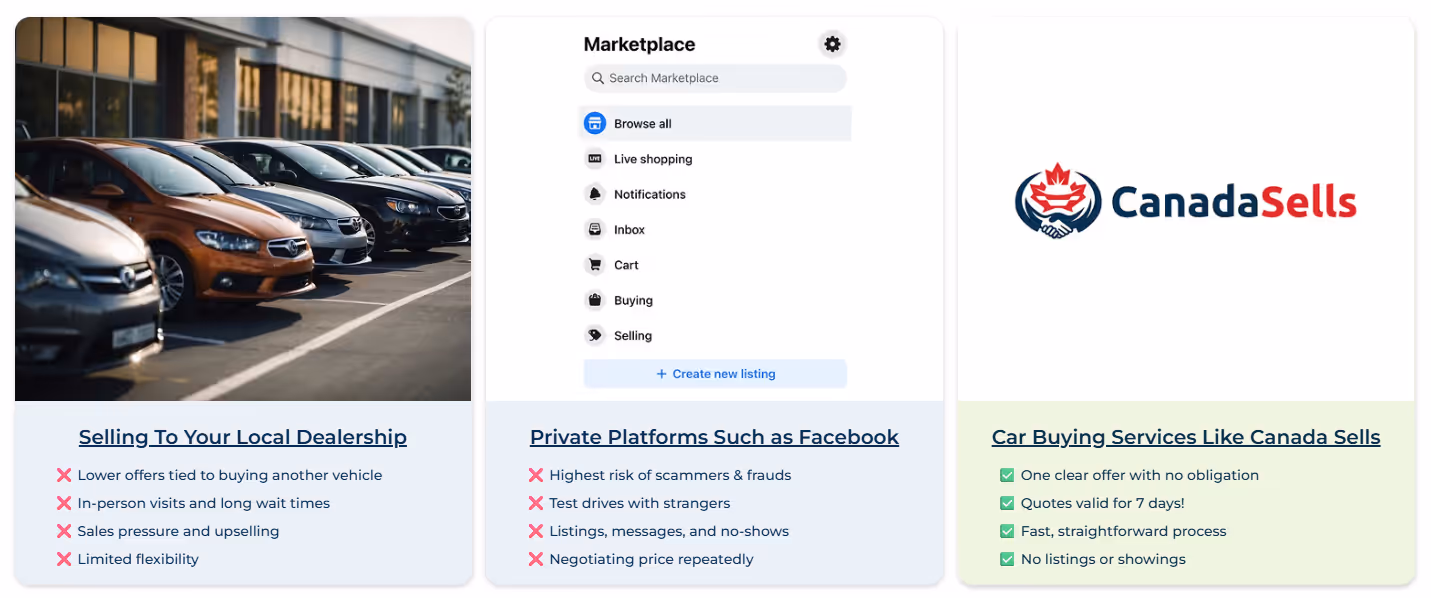The width and height of the screenshot is (1431, 598).
Task: Click Create new listing button
Action: pos(715,374)
